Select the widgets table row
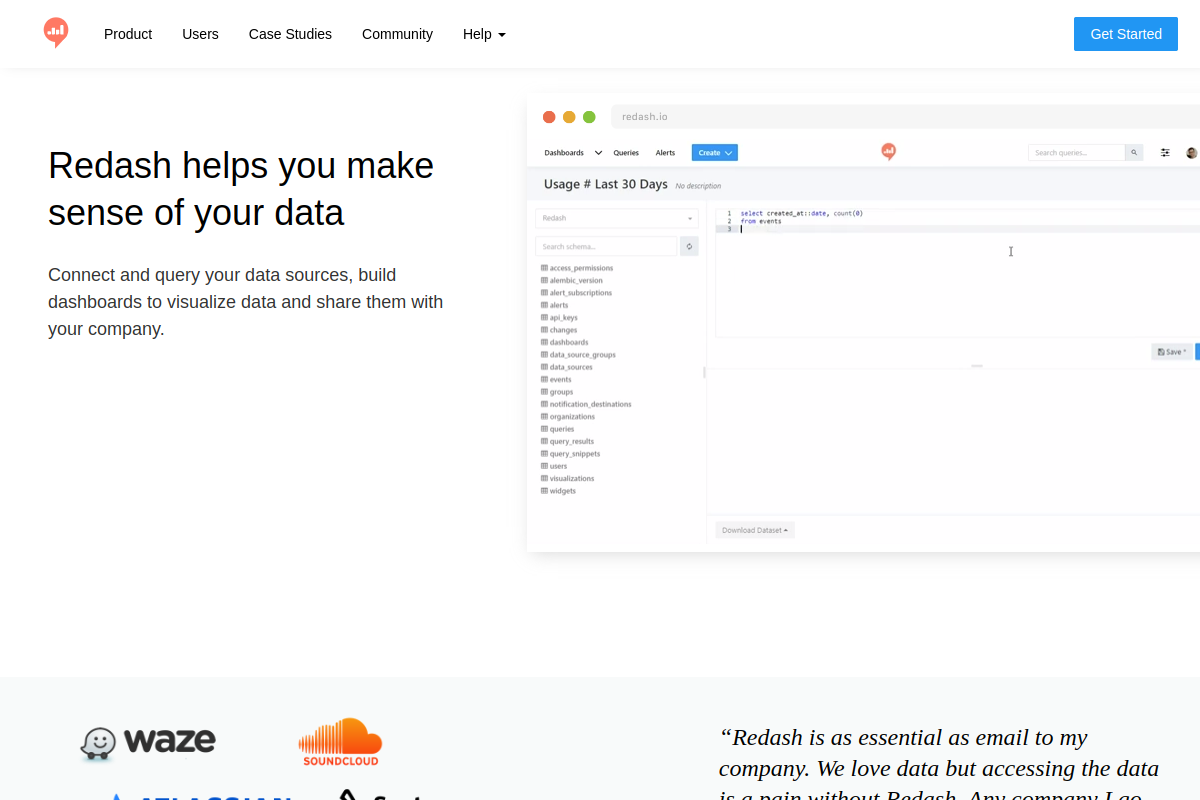The height and width of the screenshot is (800, 1200). click(558, 491)
